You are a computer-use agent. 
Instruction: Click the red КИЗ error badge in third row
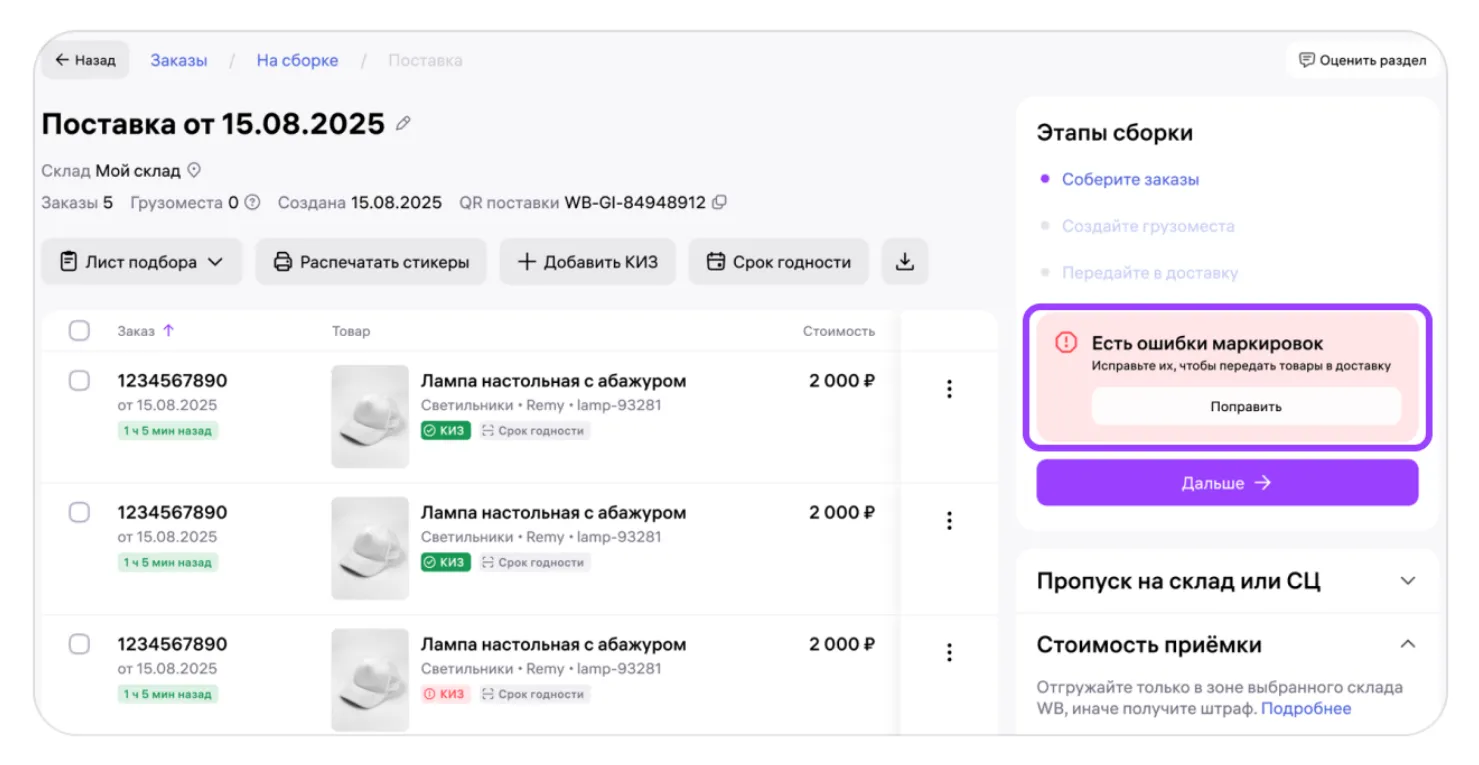(x=445, y=694)
